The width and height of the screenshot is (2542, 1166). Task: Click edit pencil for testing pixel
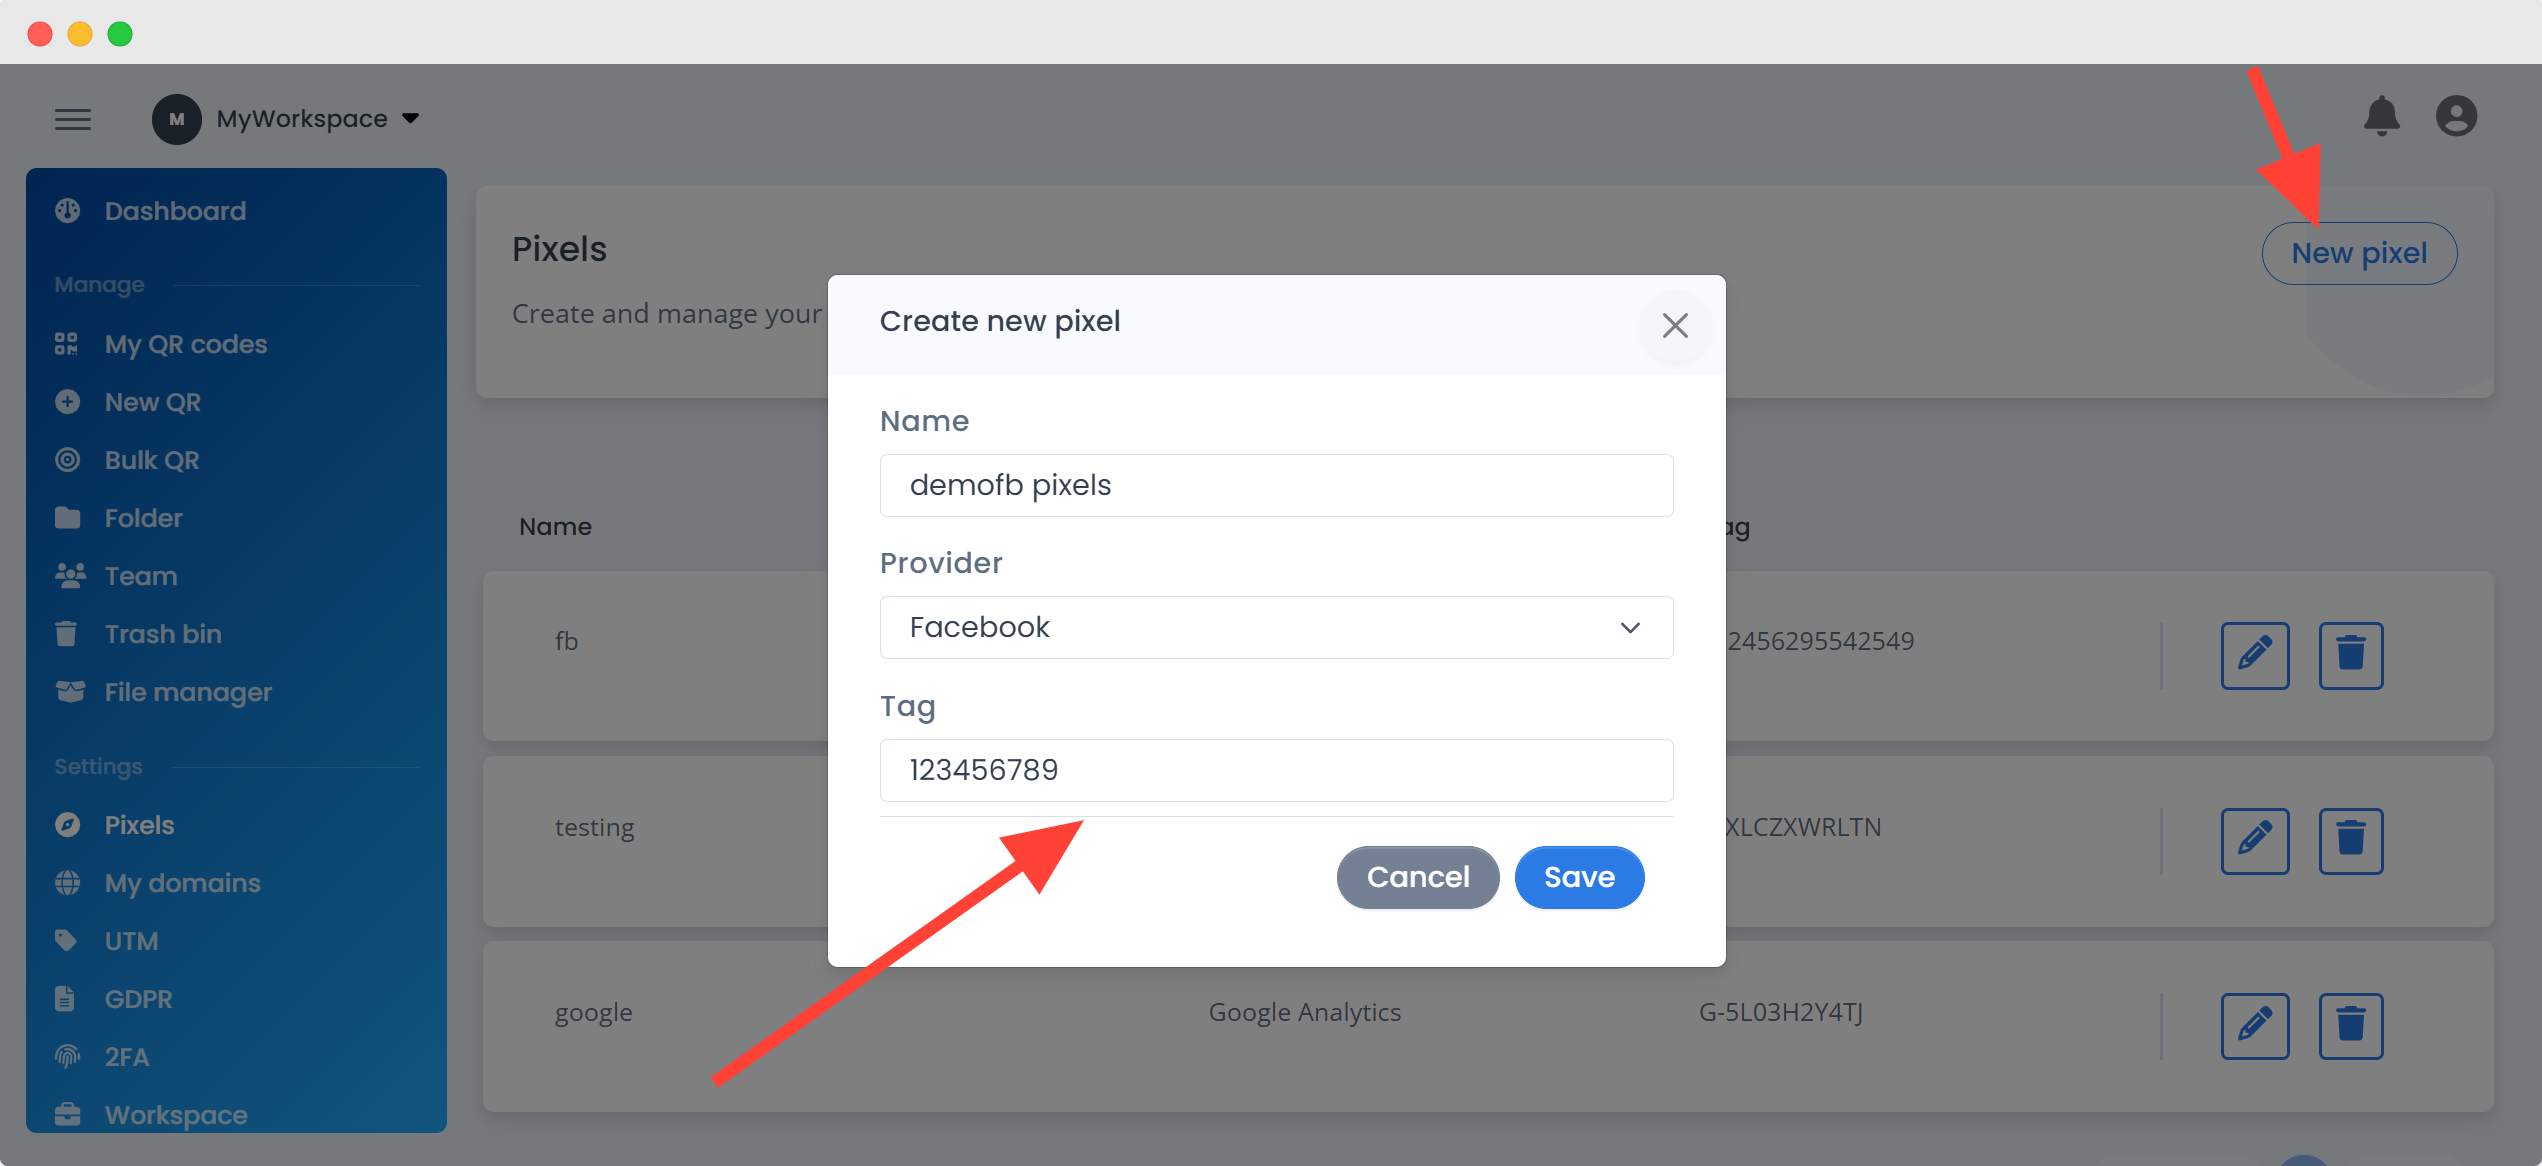(2254, 840)
